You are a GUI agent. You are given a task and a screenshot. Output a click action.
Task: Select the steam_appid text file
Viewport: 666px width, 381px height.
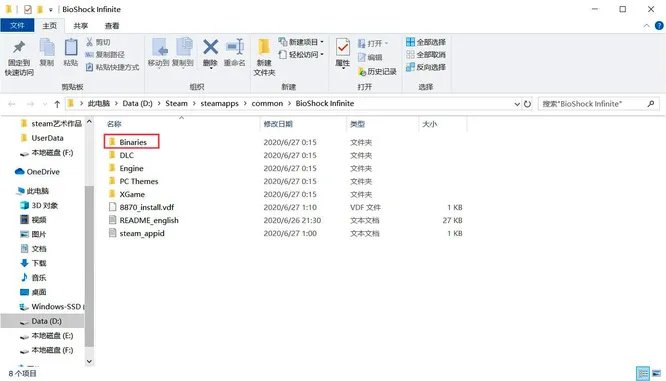click(x=141, y=234)
